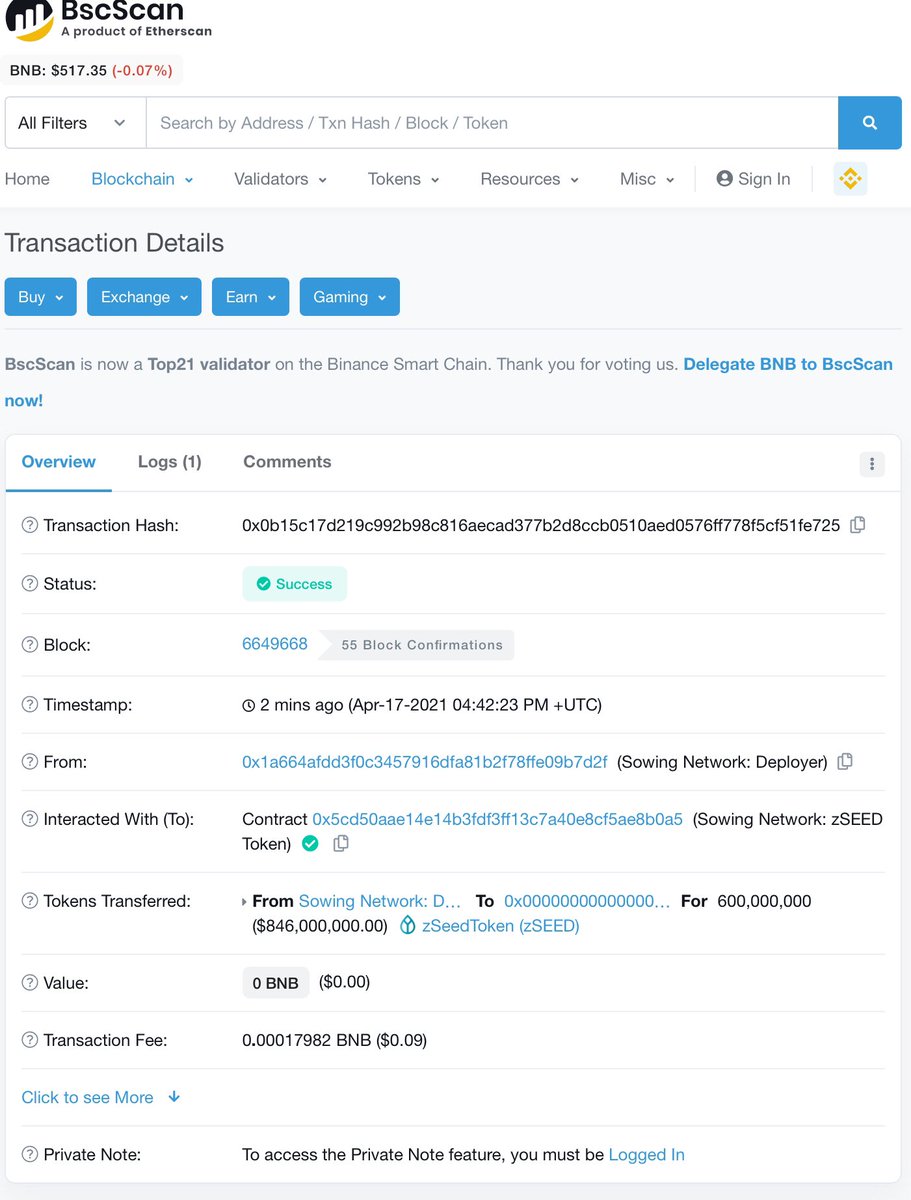Click the magnifier search button
911x1200 pixels.
[869, 123]
